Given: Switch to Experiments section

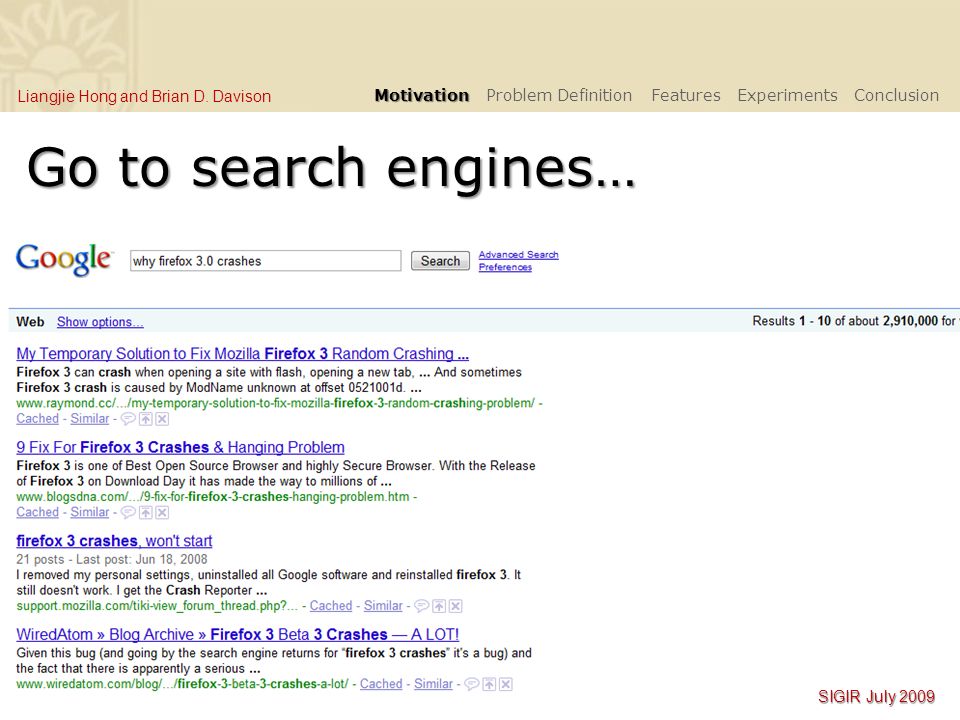Looking at the screenshot, I should click(787, 96).
